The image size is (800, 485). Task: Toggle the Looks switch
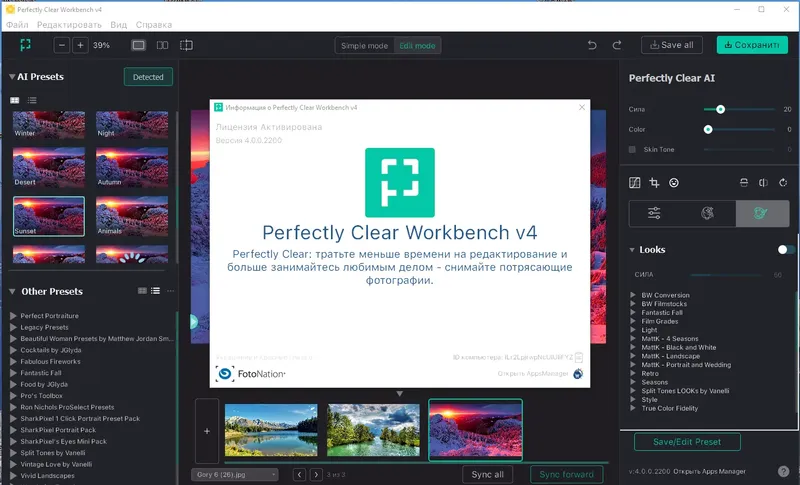(x=786, y=249)
